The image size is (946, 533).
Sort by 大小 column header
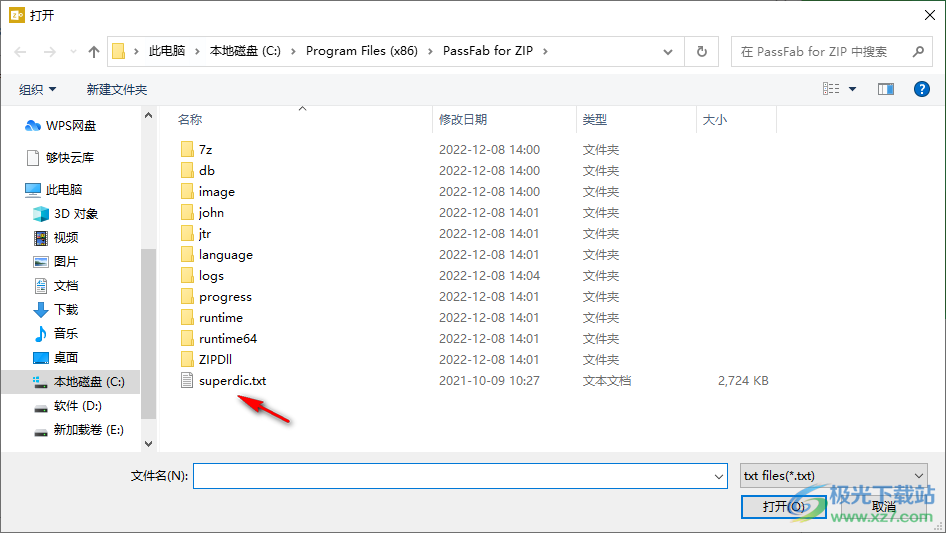(x=715, y=120)
